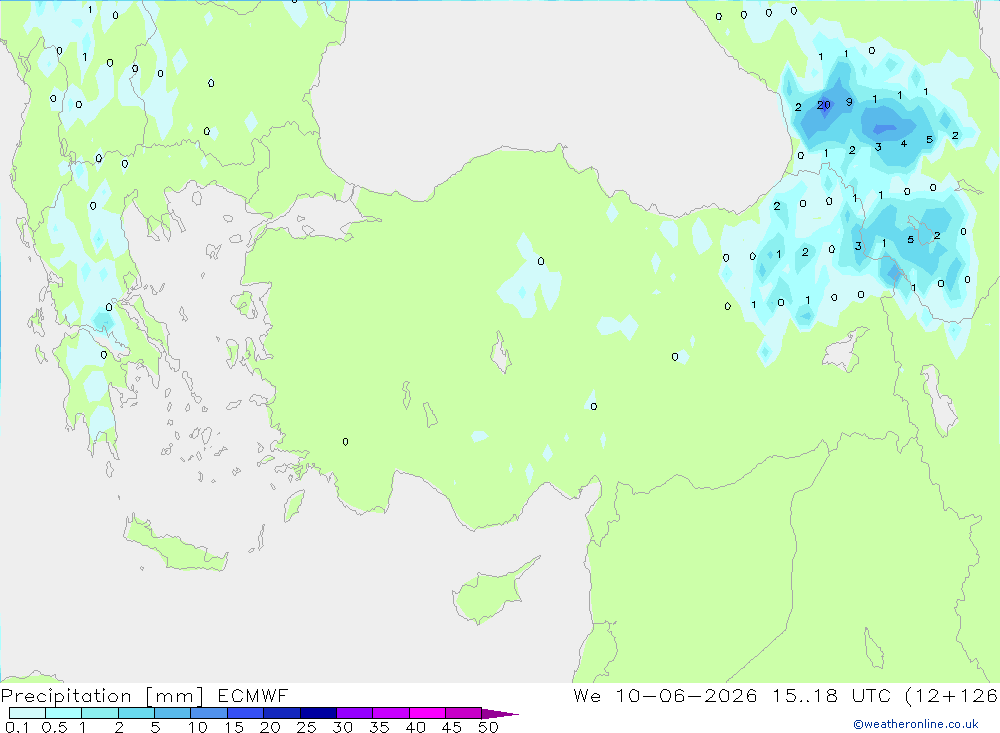Click the "We" weekday label
This screenshot has height=733, width=1000.
tap(587, 695)
